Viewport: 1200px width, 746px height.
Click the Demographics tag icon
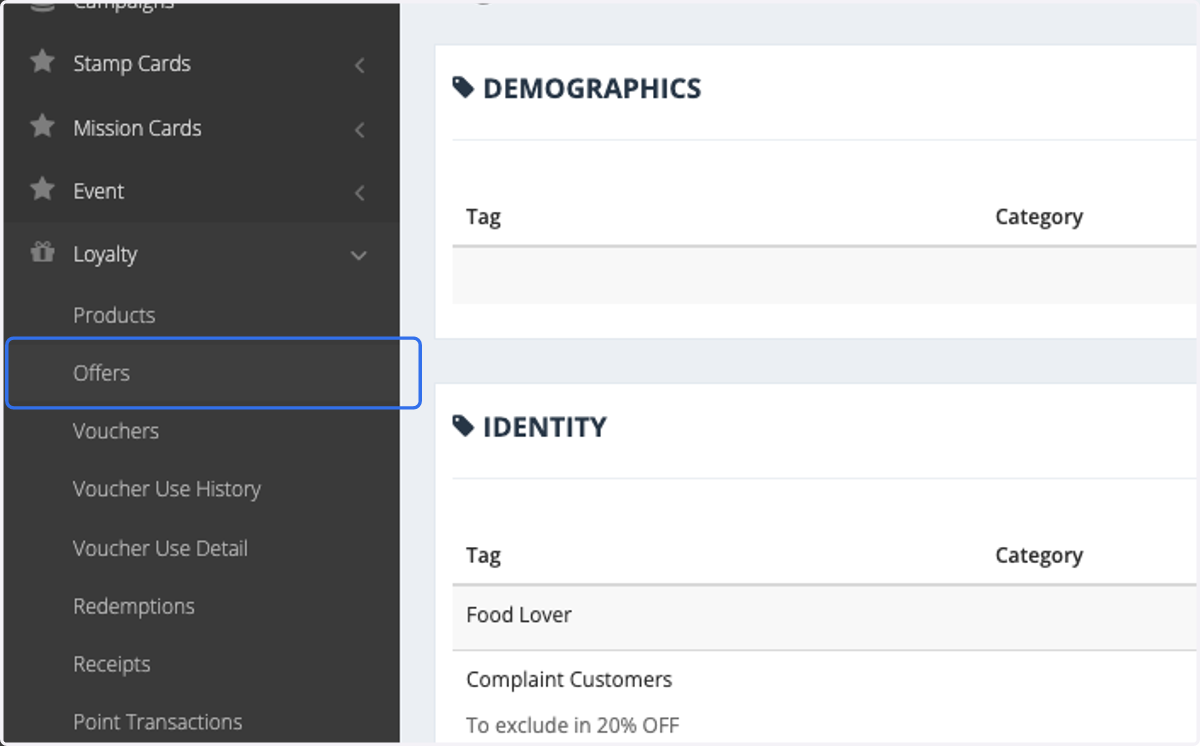[x=463, y=88]
